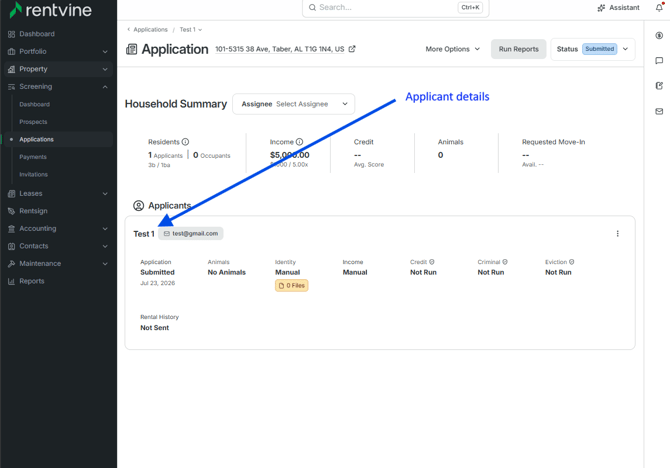Click the Test 1 applicant name
This screenshot has height=468, width=670.
tap(144, 234)
